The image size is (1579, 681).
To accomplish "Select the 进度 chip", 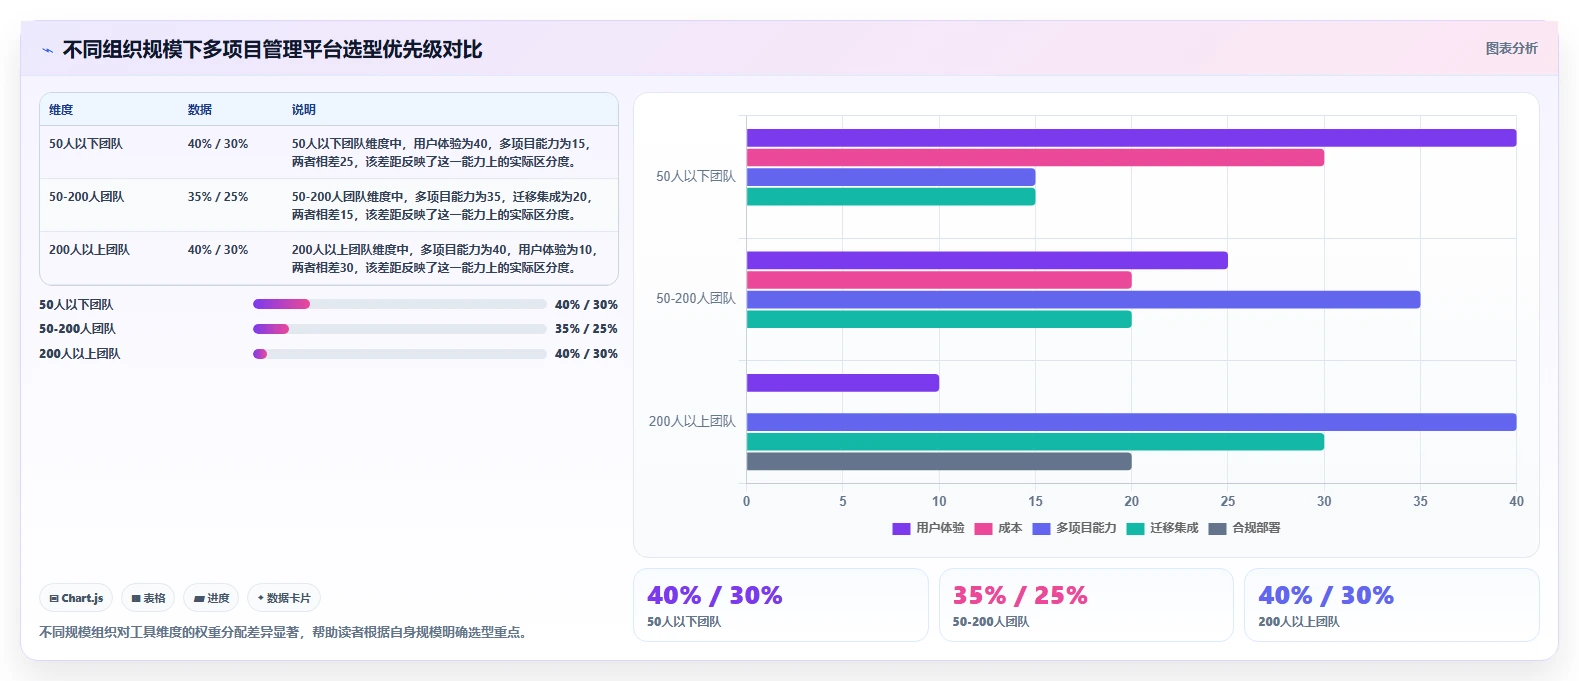I will [x=211, y=598].
